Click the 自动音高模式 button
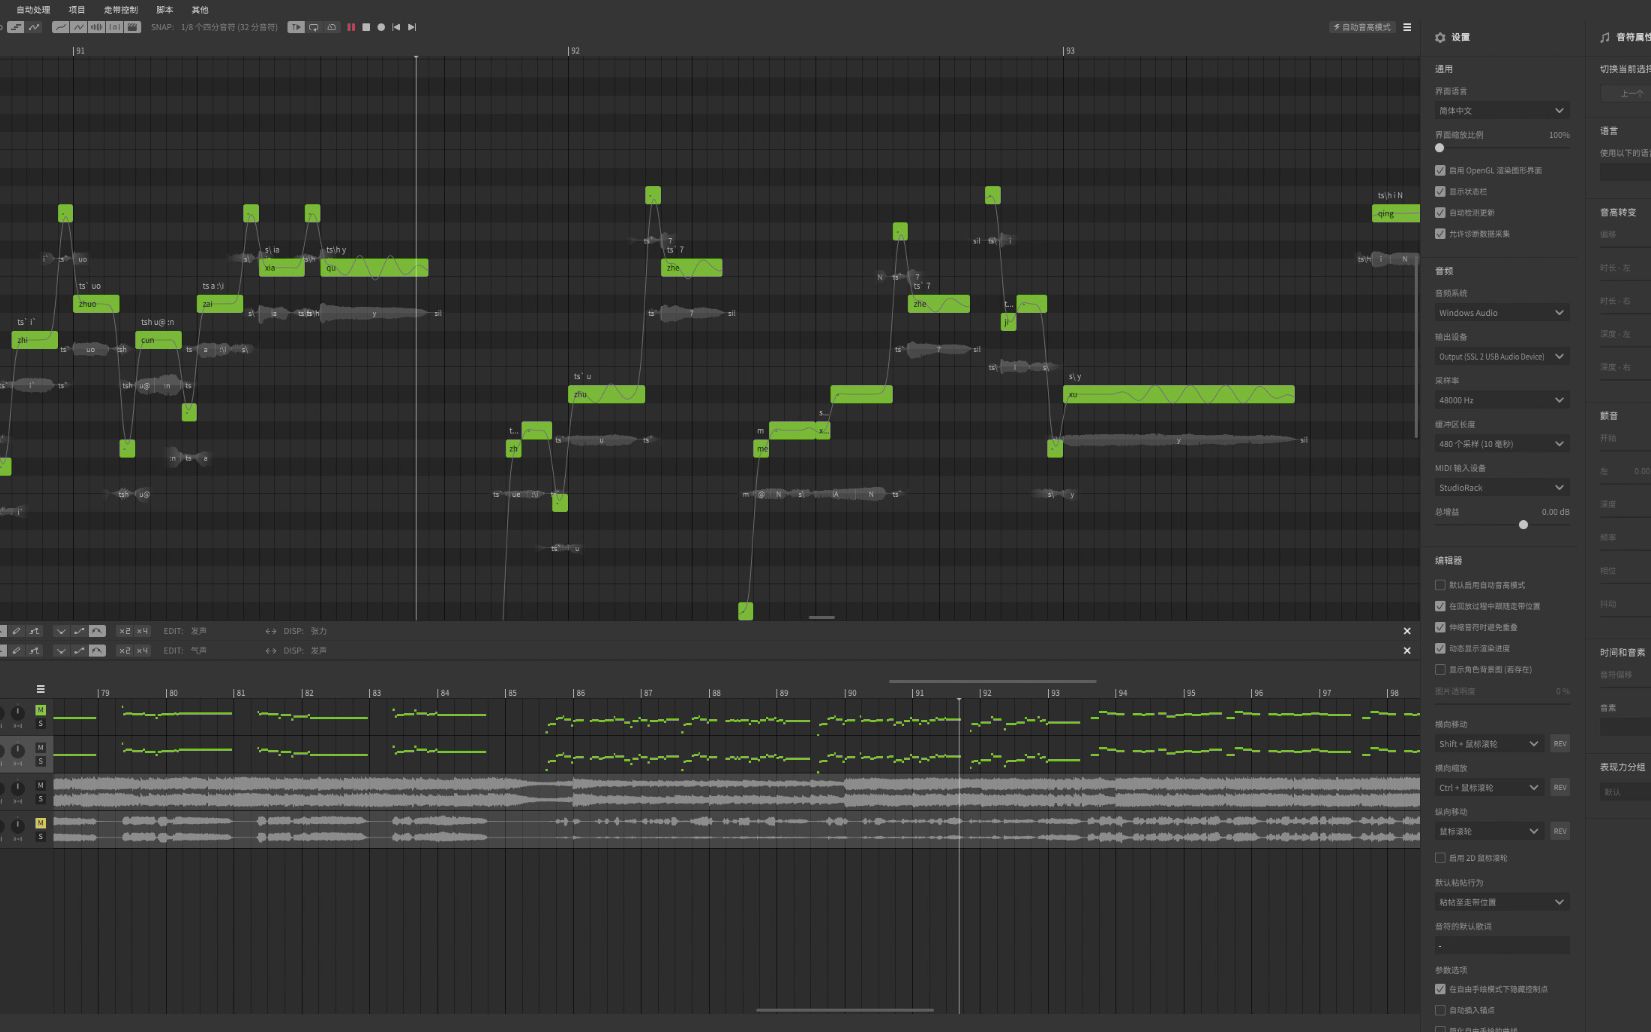This screenshot has width=1651, height=1032. pyautogui.click(x=1361, y=27)
